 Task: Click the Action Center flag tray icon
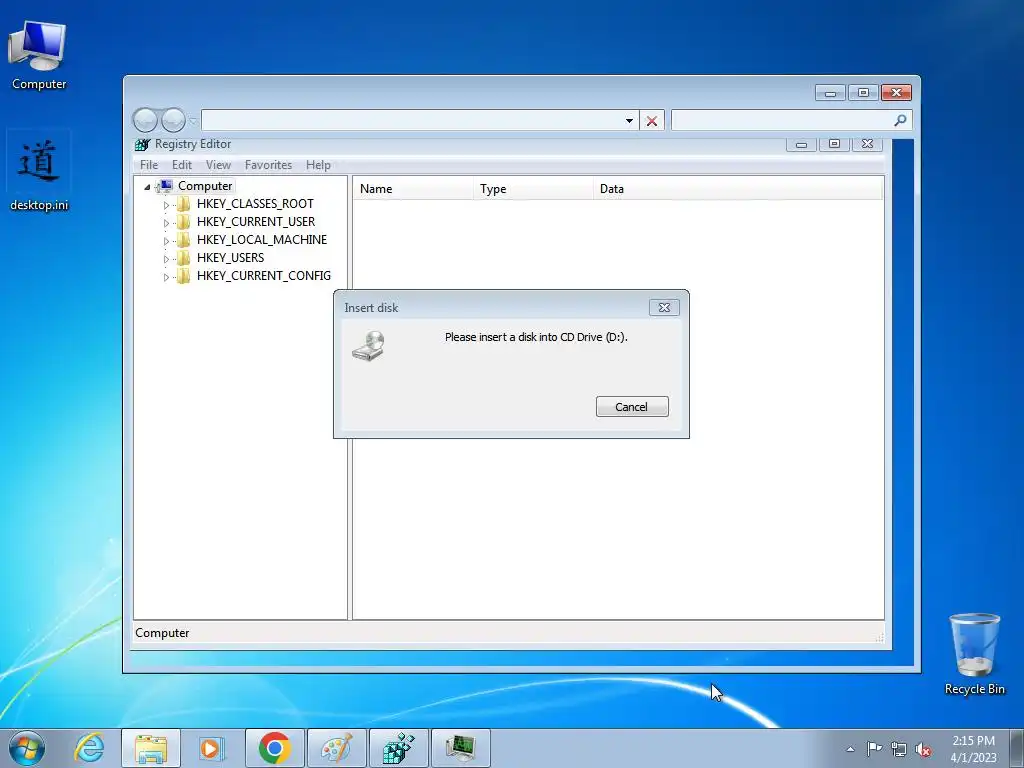[874, 748]
